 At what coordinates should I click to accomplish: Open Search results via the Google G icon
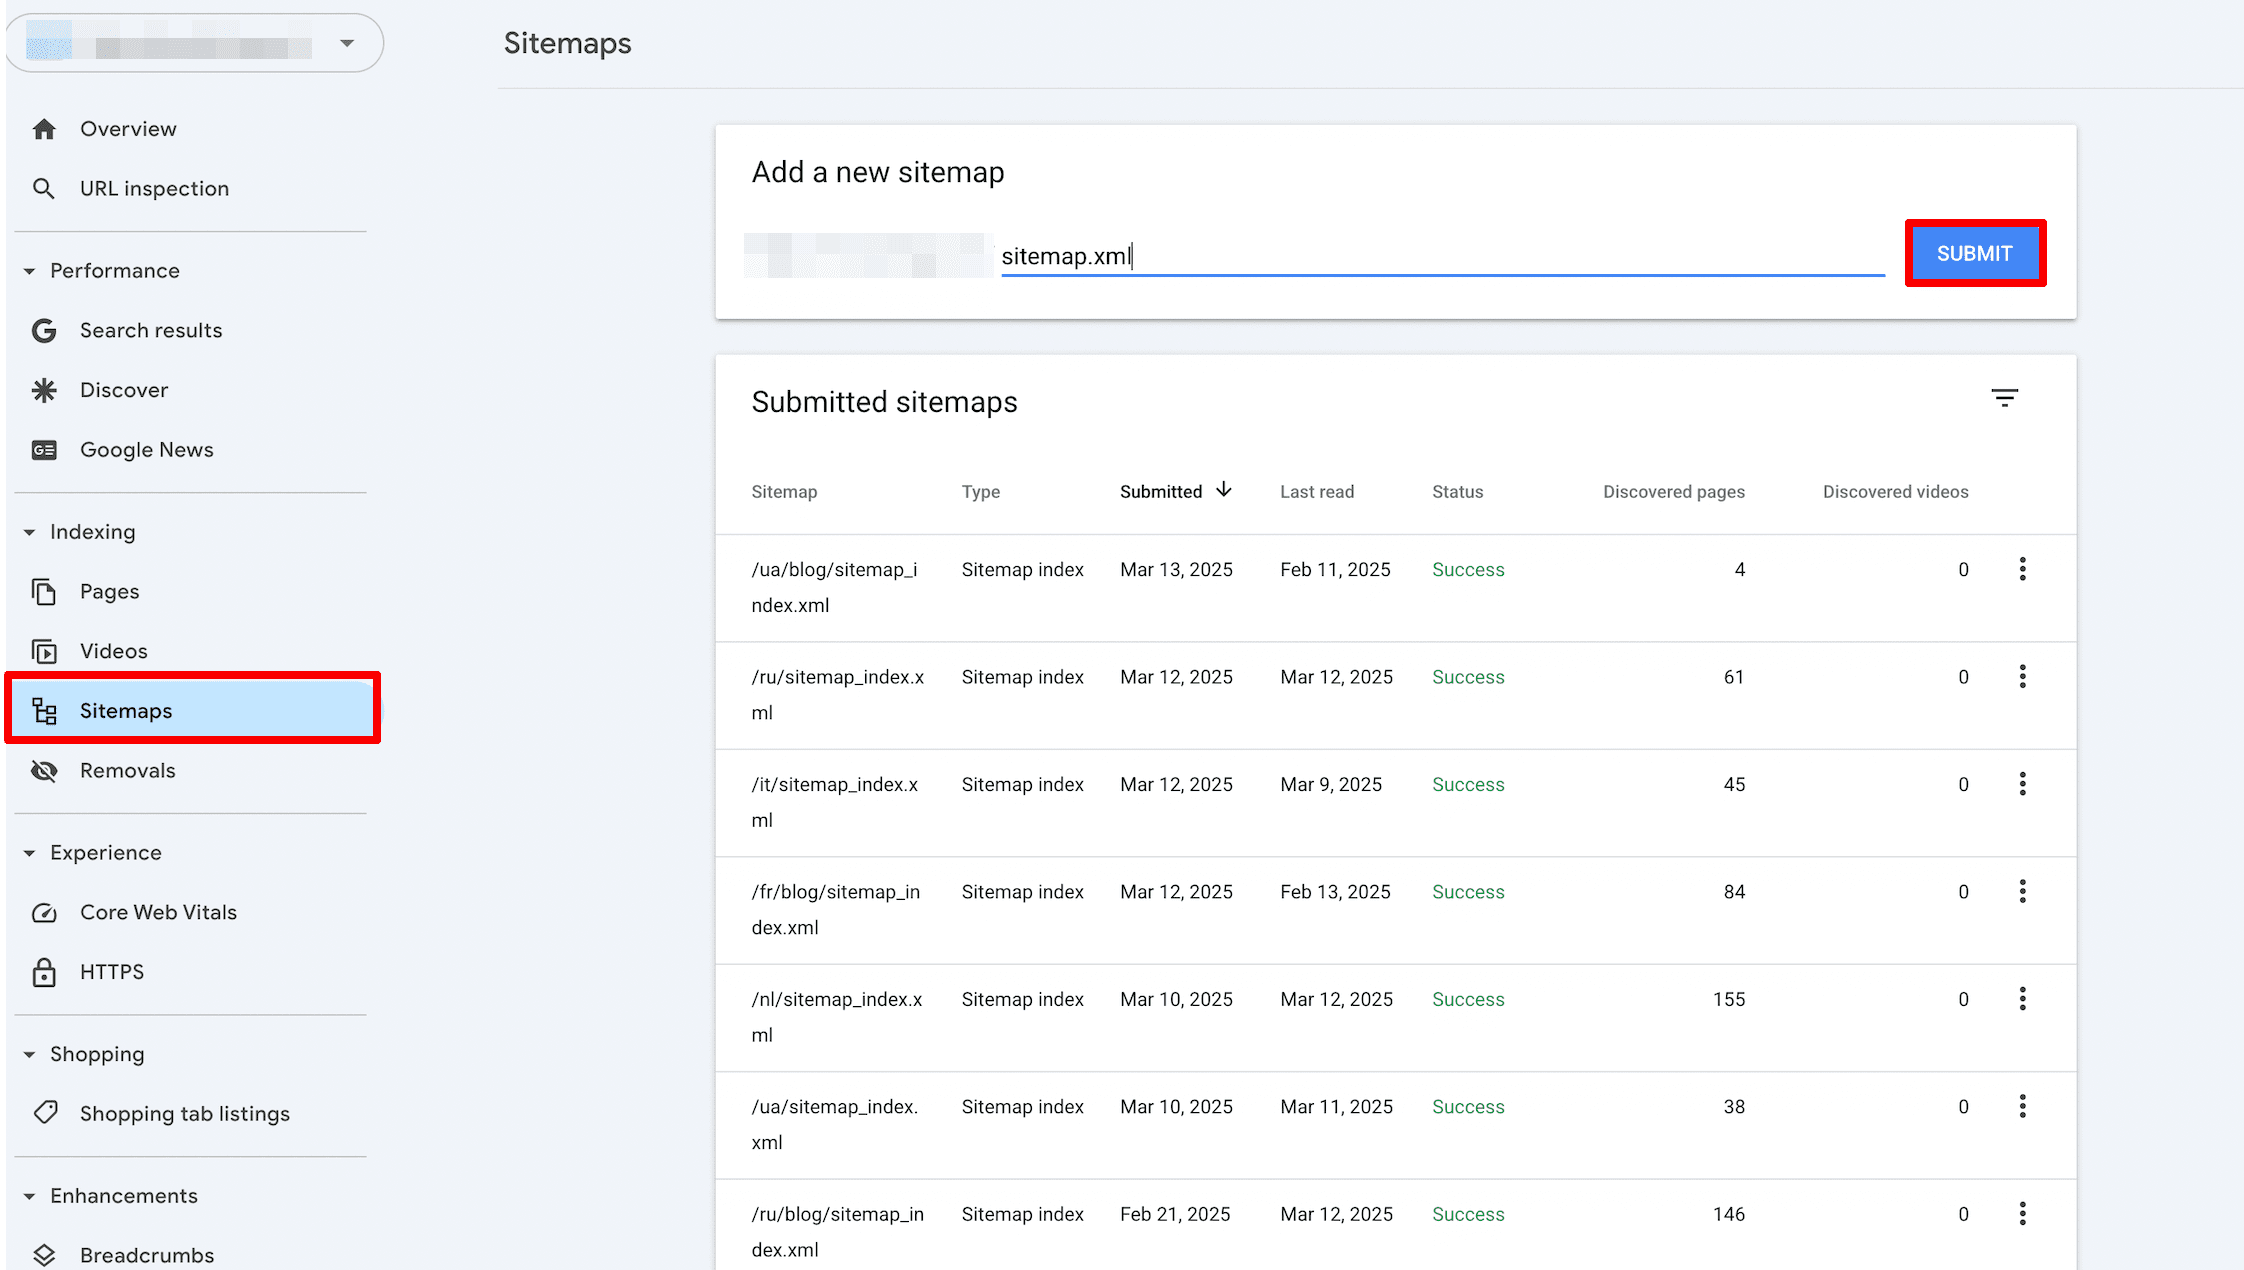(x=44, y=330)
